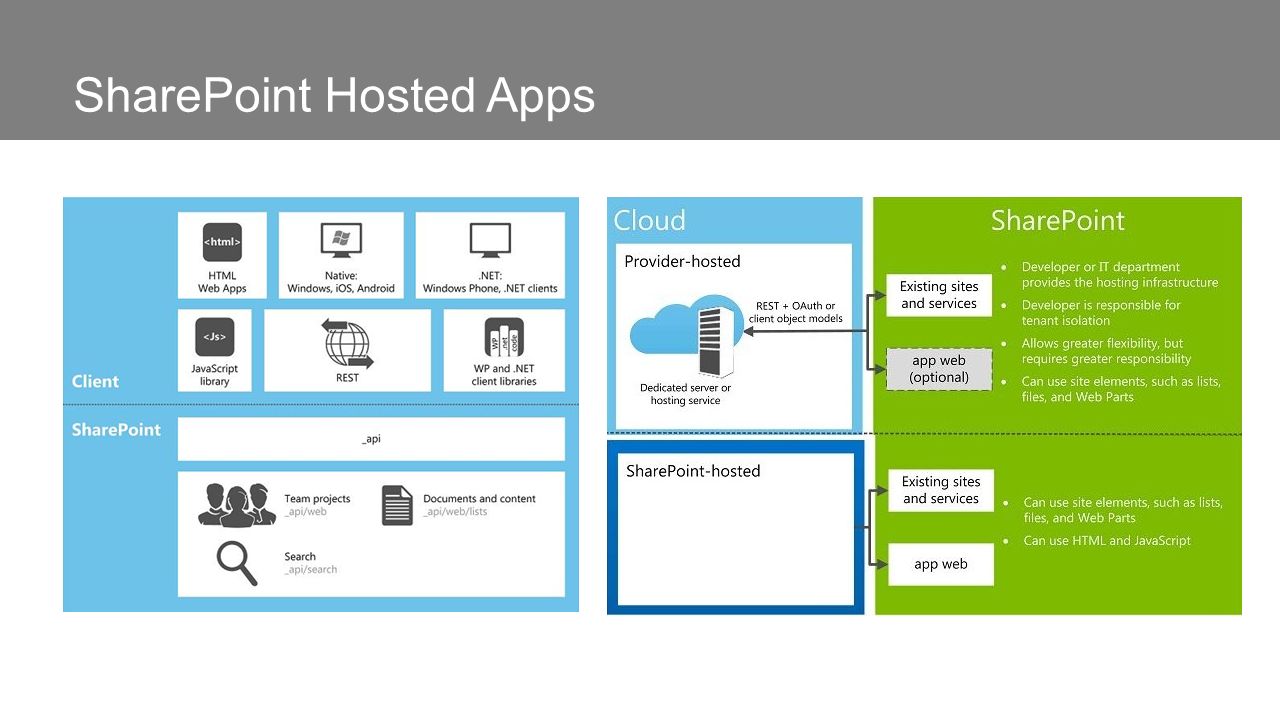The height and width of the screenshot is (720, 1280).
Task: Select the JavaScript library icon
Action: [215, 337]
